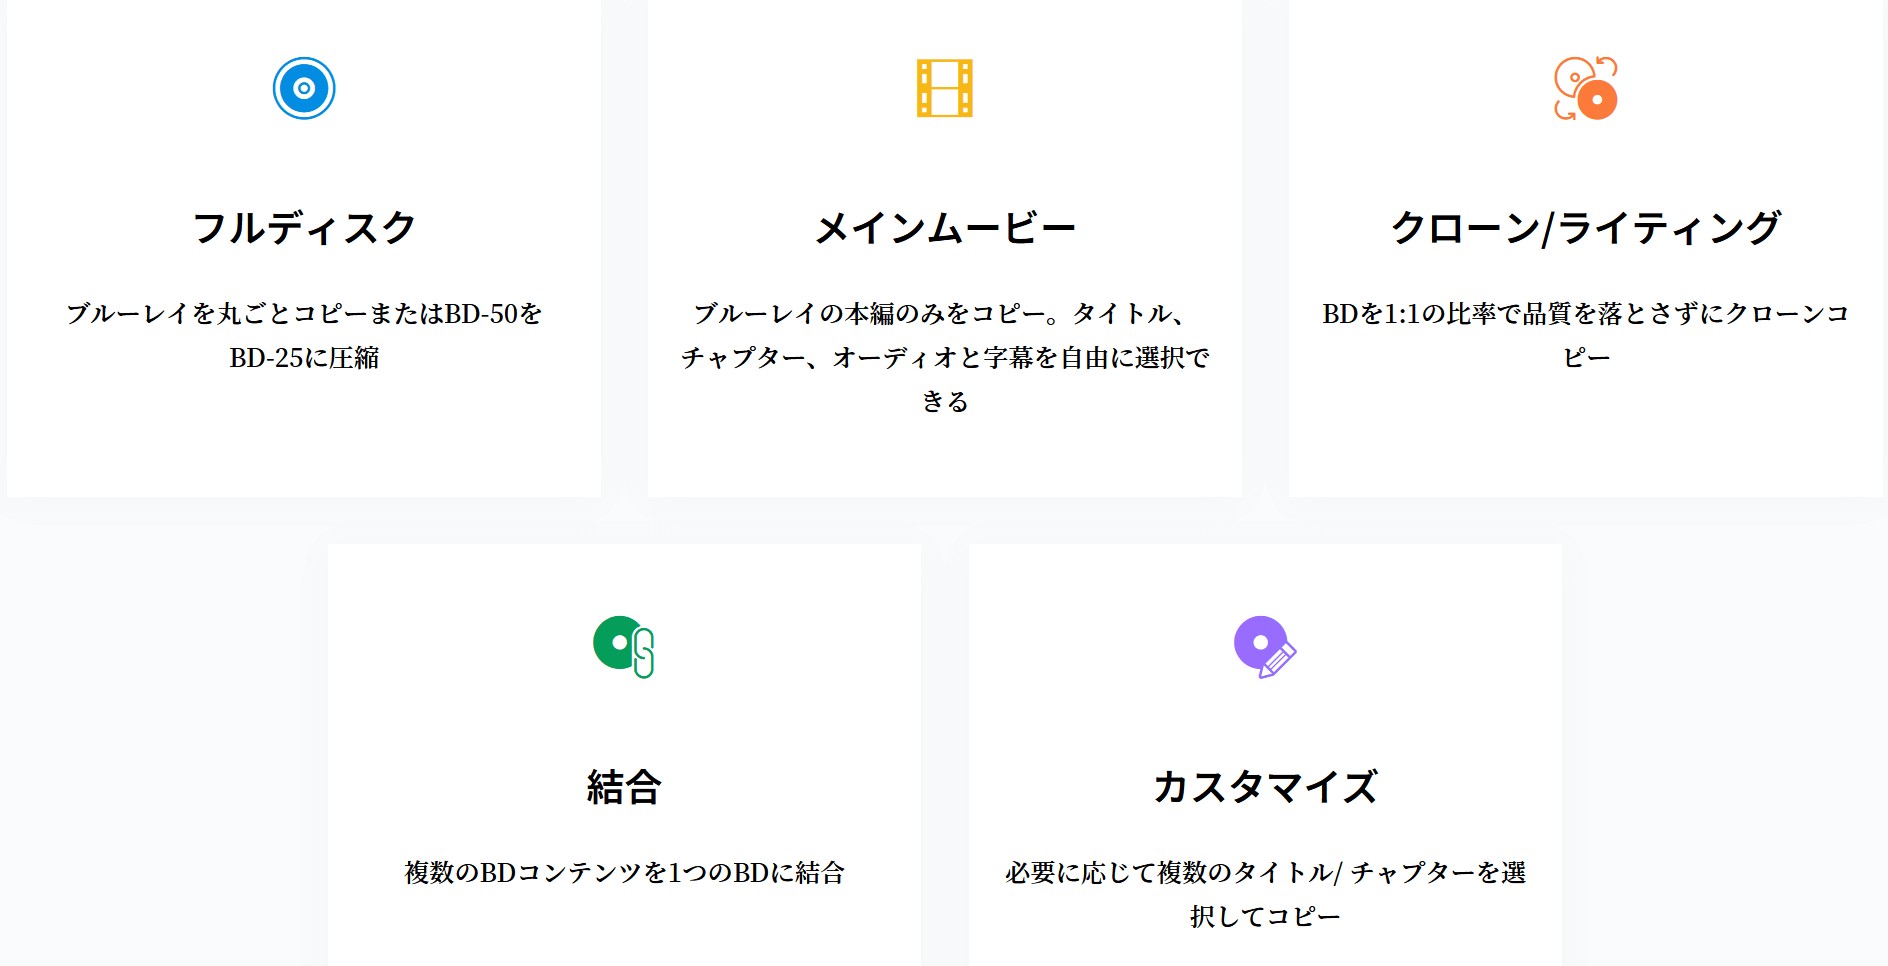Click the blue Full Disc icon

tap(304, 88)
